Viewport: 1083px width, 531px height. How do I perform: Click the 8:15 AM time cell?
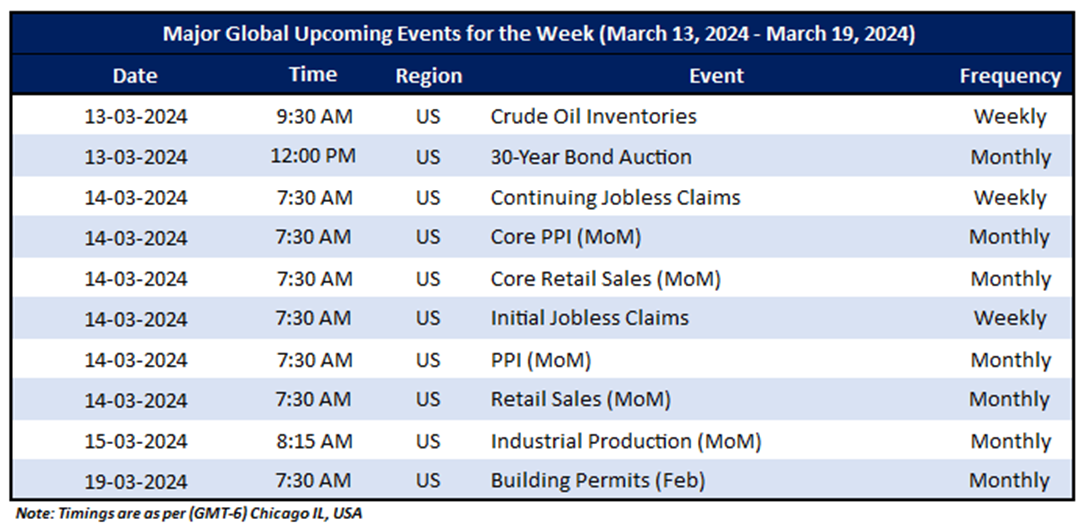coord(313,441)
